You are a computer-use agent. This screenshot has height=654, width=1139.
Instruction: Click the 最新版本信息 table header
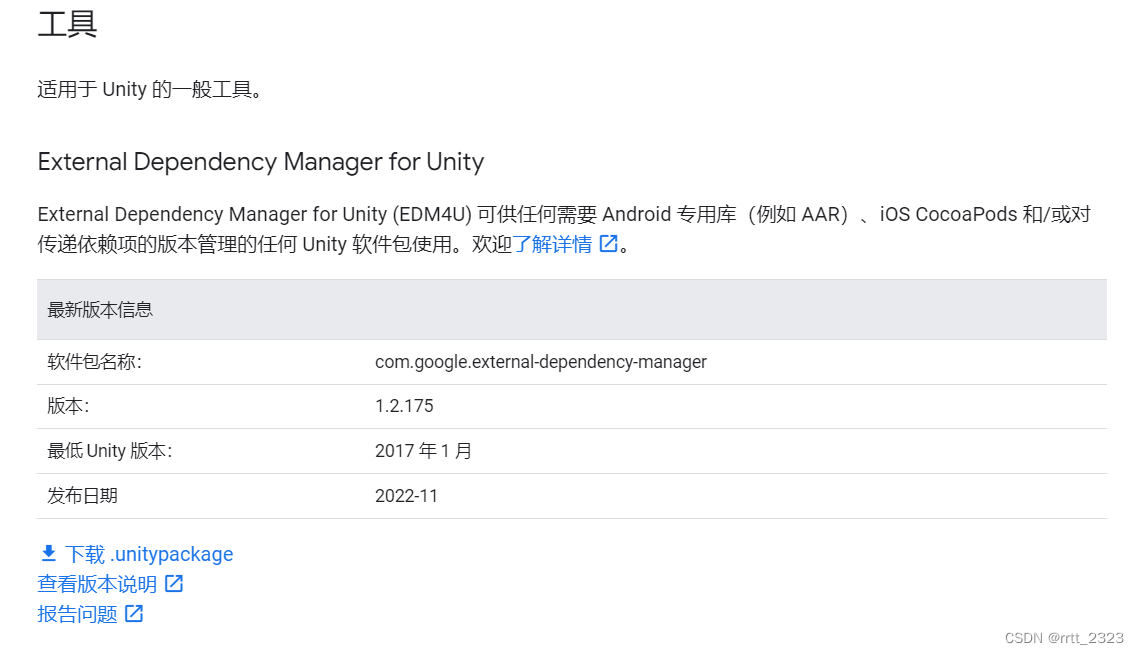[x=572, y=310]
